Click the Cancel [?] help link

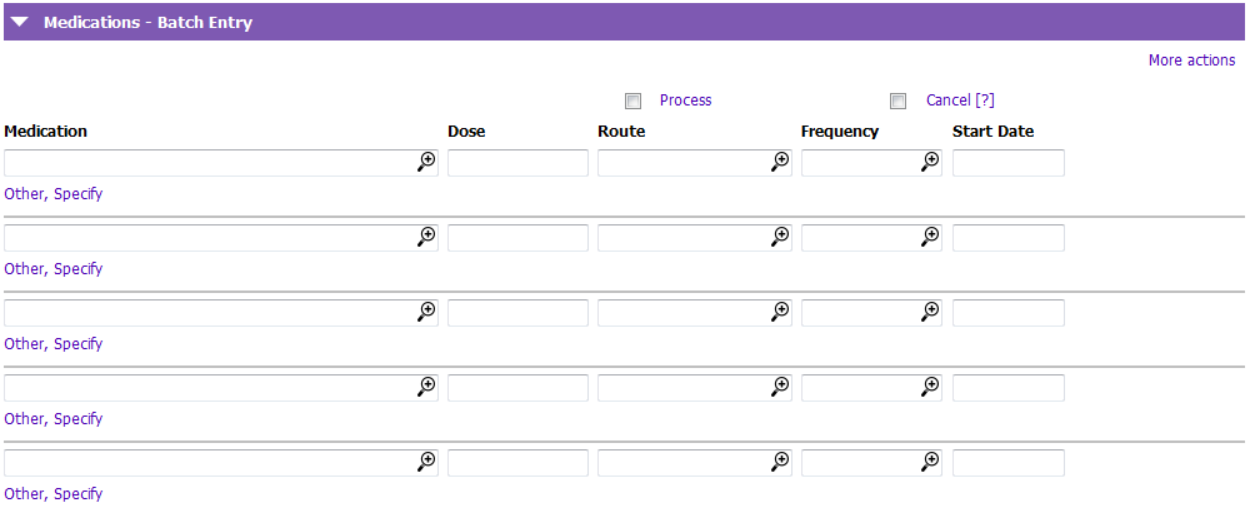[x=960, y=100]
